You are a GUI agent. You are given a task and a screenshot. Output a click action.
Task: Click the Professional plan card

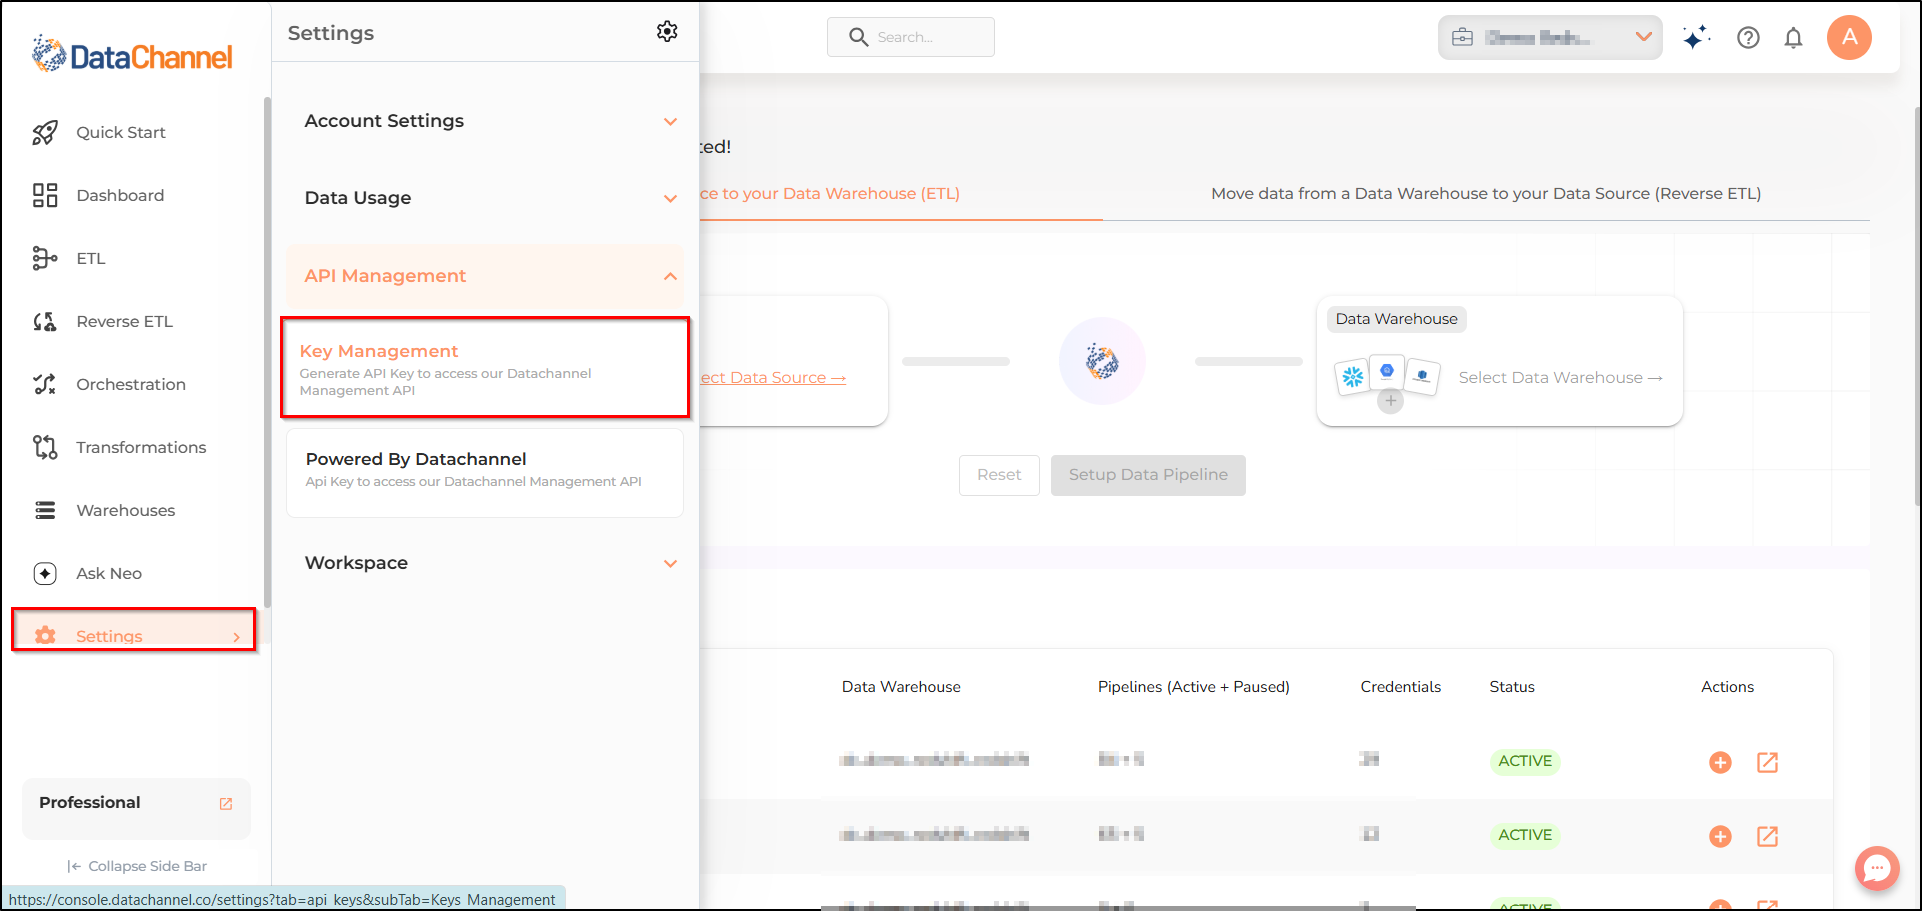tap(136, 808)
